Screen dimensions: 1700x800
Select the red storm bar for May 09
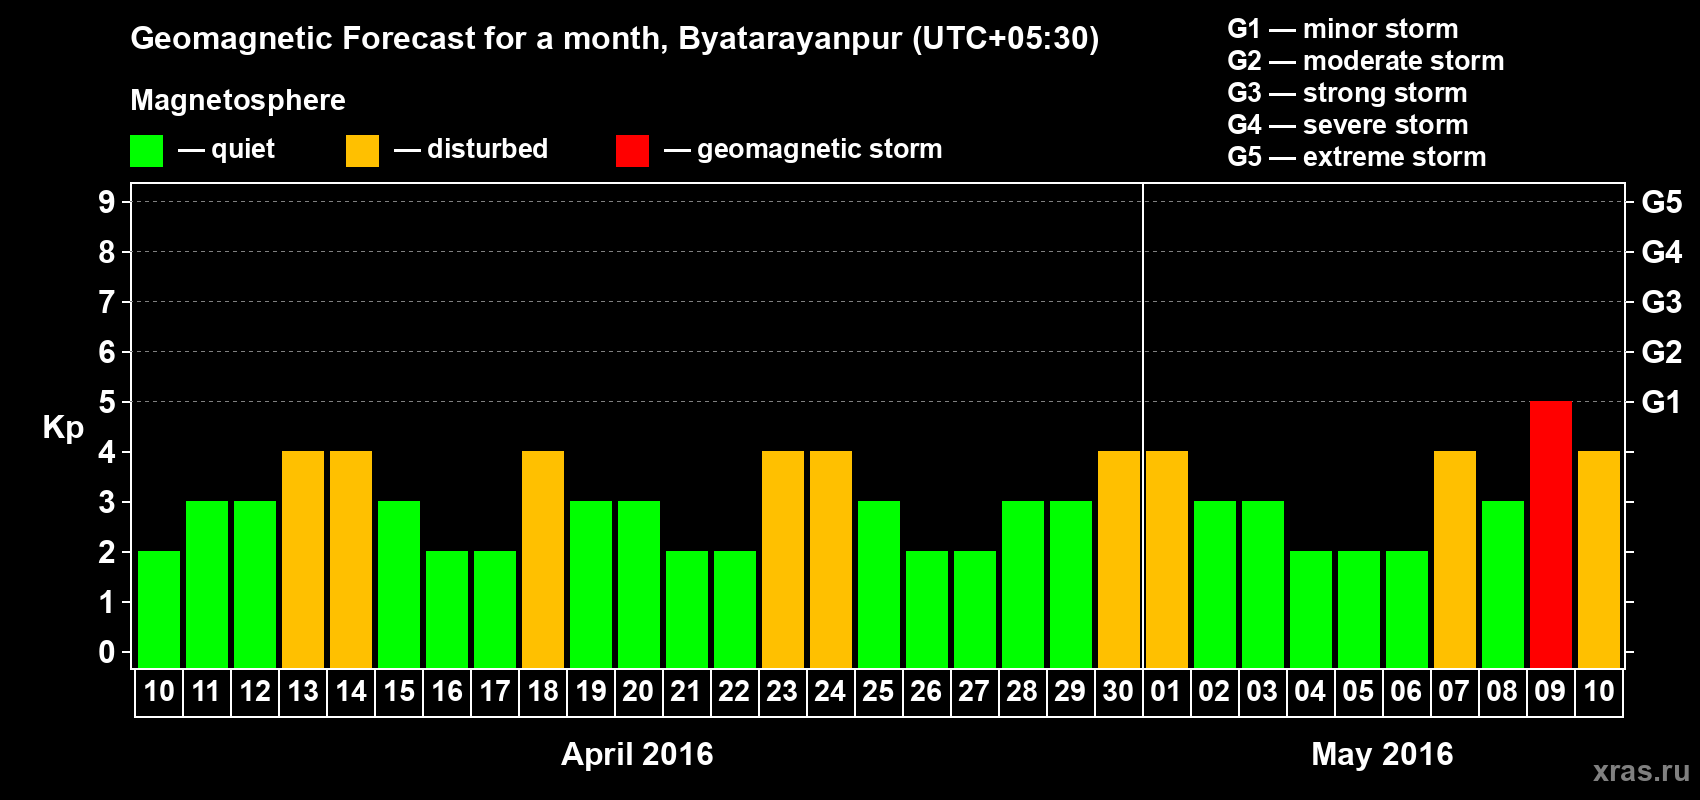coord(1551,534)
